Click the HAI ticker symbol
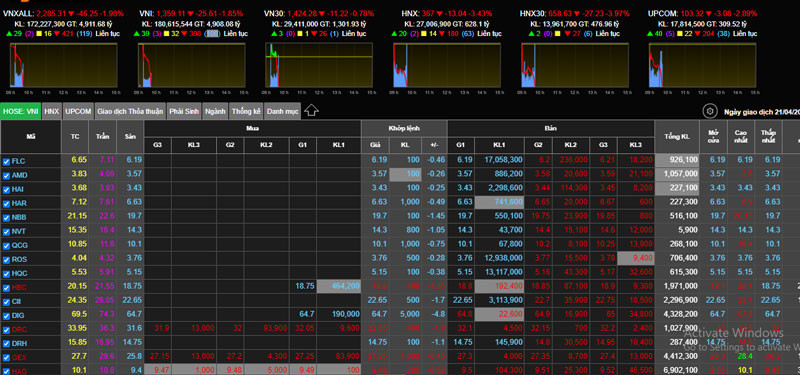Image resolution: width=800 pixels, height=375 pixels. click(18, 189)
